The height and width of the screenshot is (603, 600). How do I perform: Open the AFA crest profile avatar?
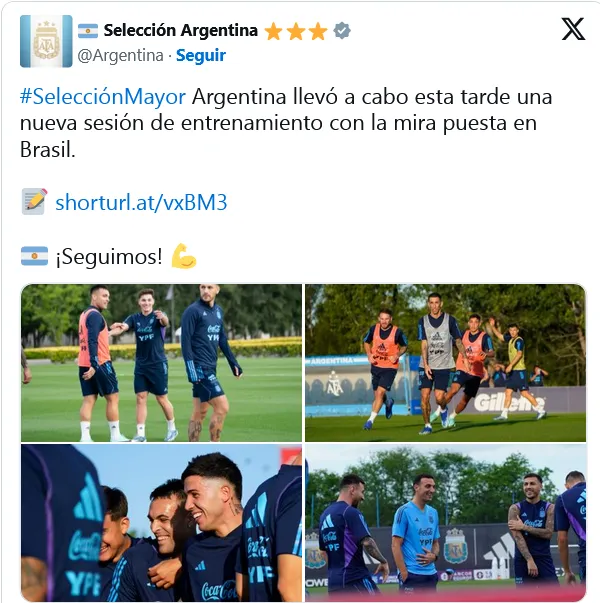pyautogui.click(x=46, y=42)
